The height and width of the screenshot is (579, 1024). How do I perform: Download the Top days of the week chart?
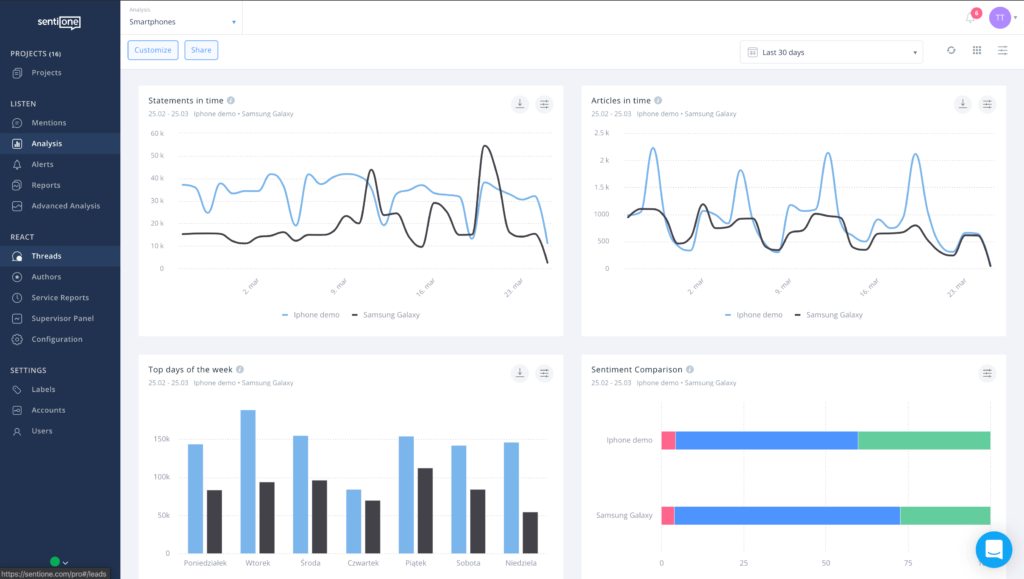(519, 372)
